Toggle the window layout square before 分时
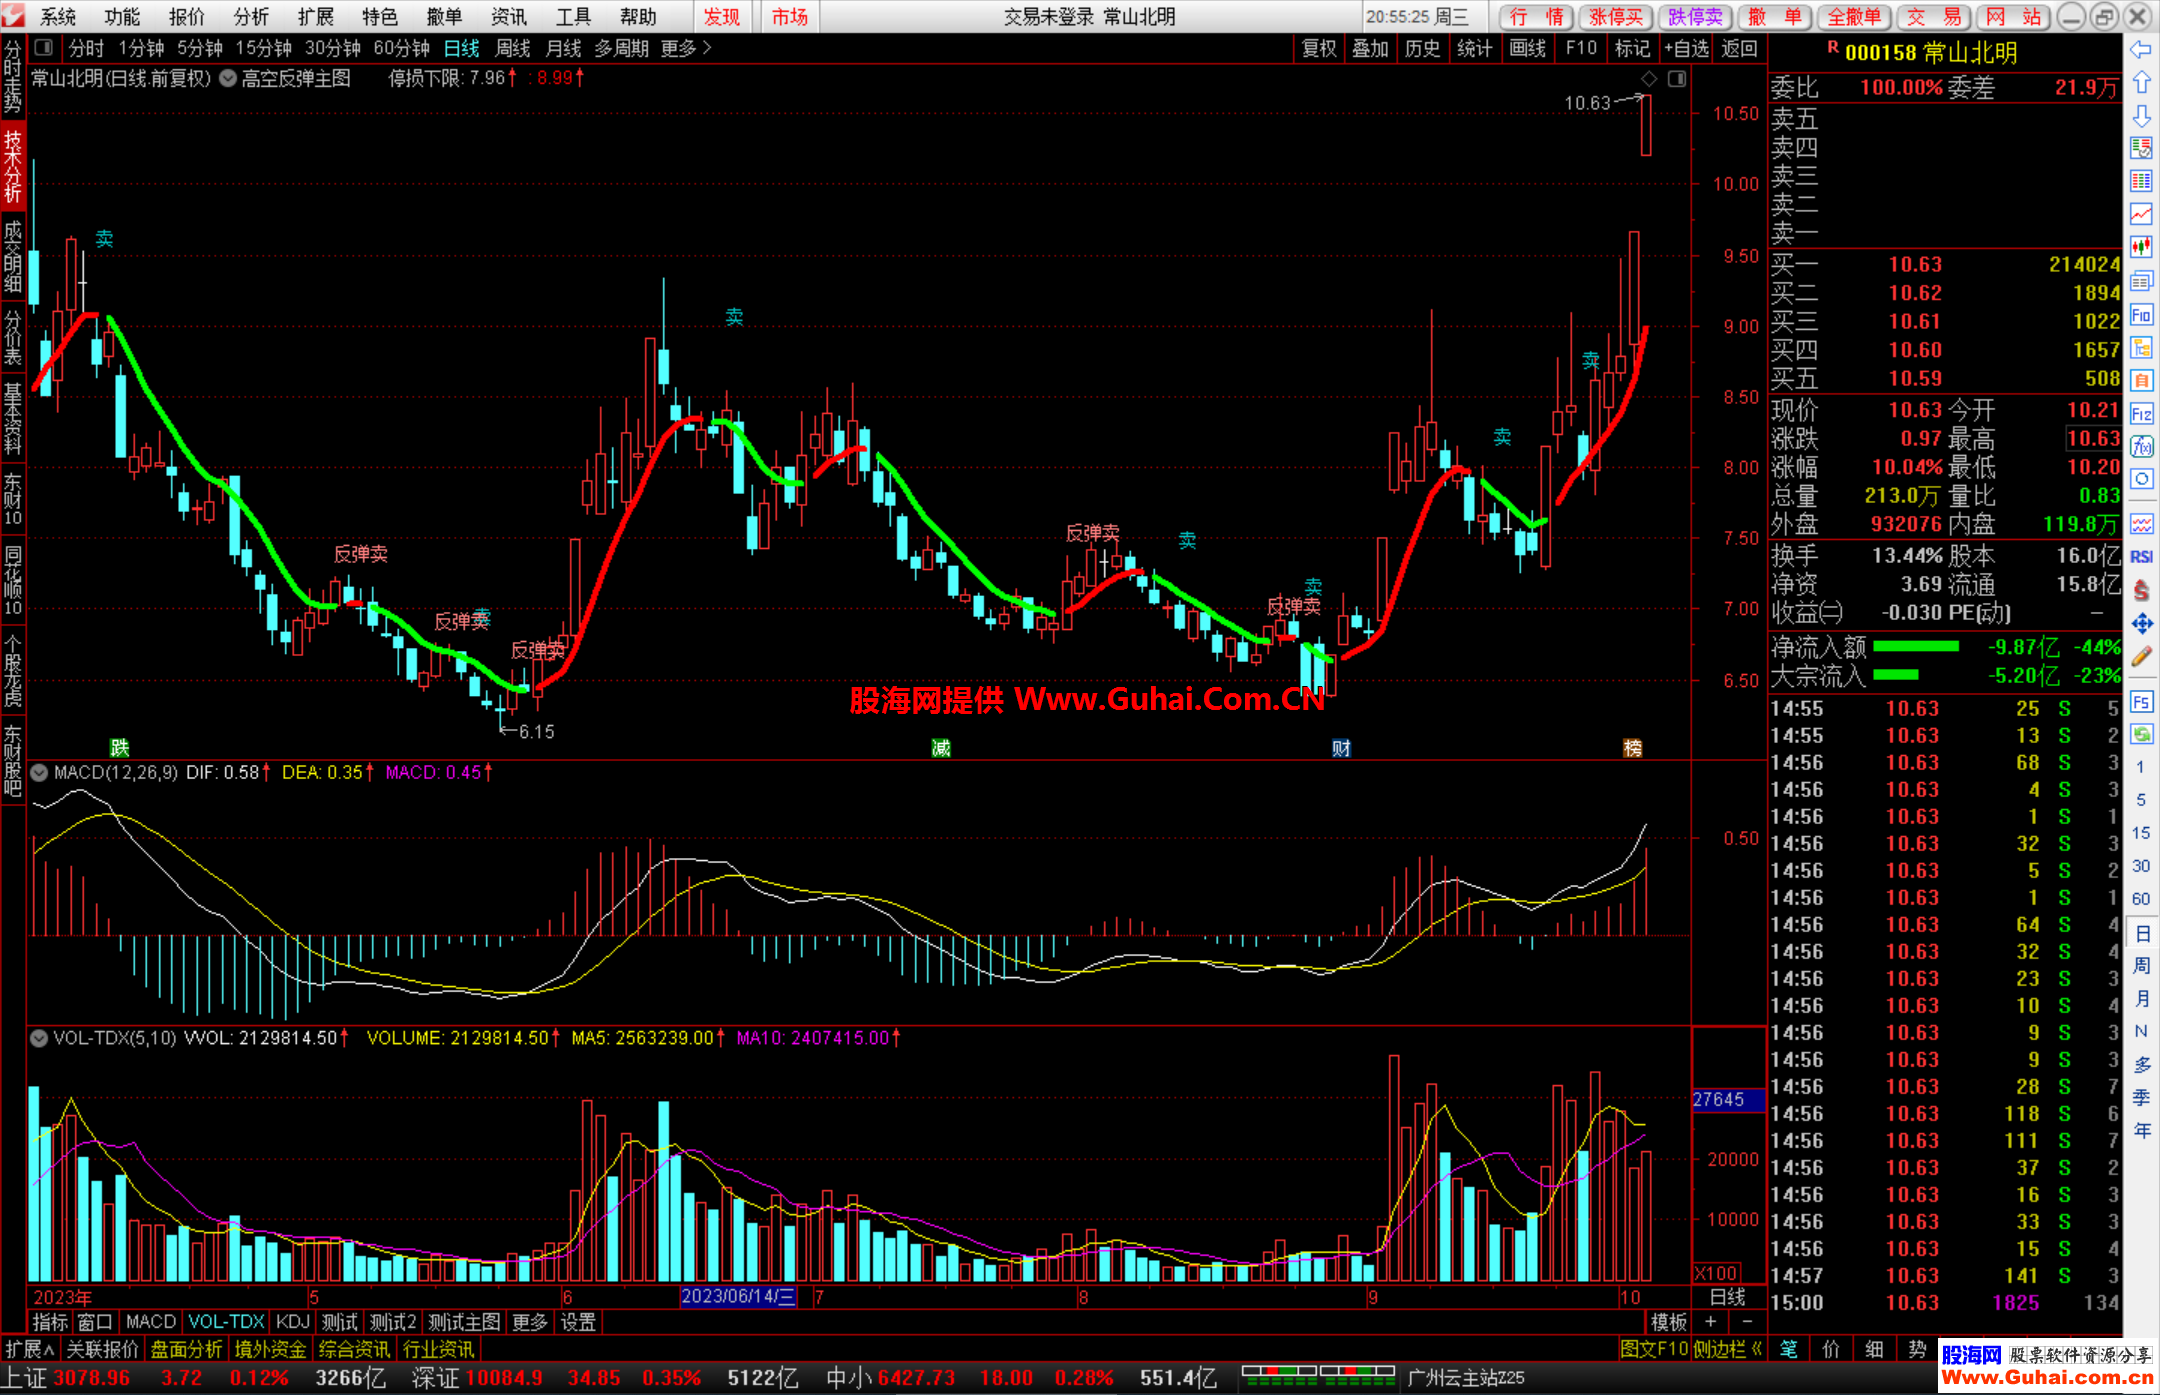Screen dimensions: 2160x1395 point(43,47)
